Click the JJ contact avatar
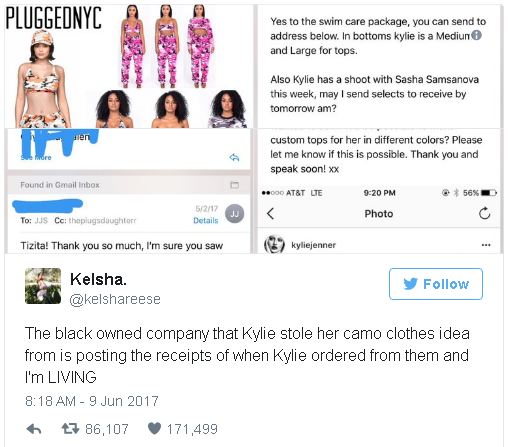This screenshot has height=447, width=508. point(235,214)
